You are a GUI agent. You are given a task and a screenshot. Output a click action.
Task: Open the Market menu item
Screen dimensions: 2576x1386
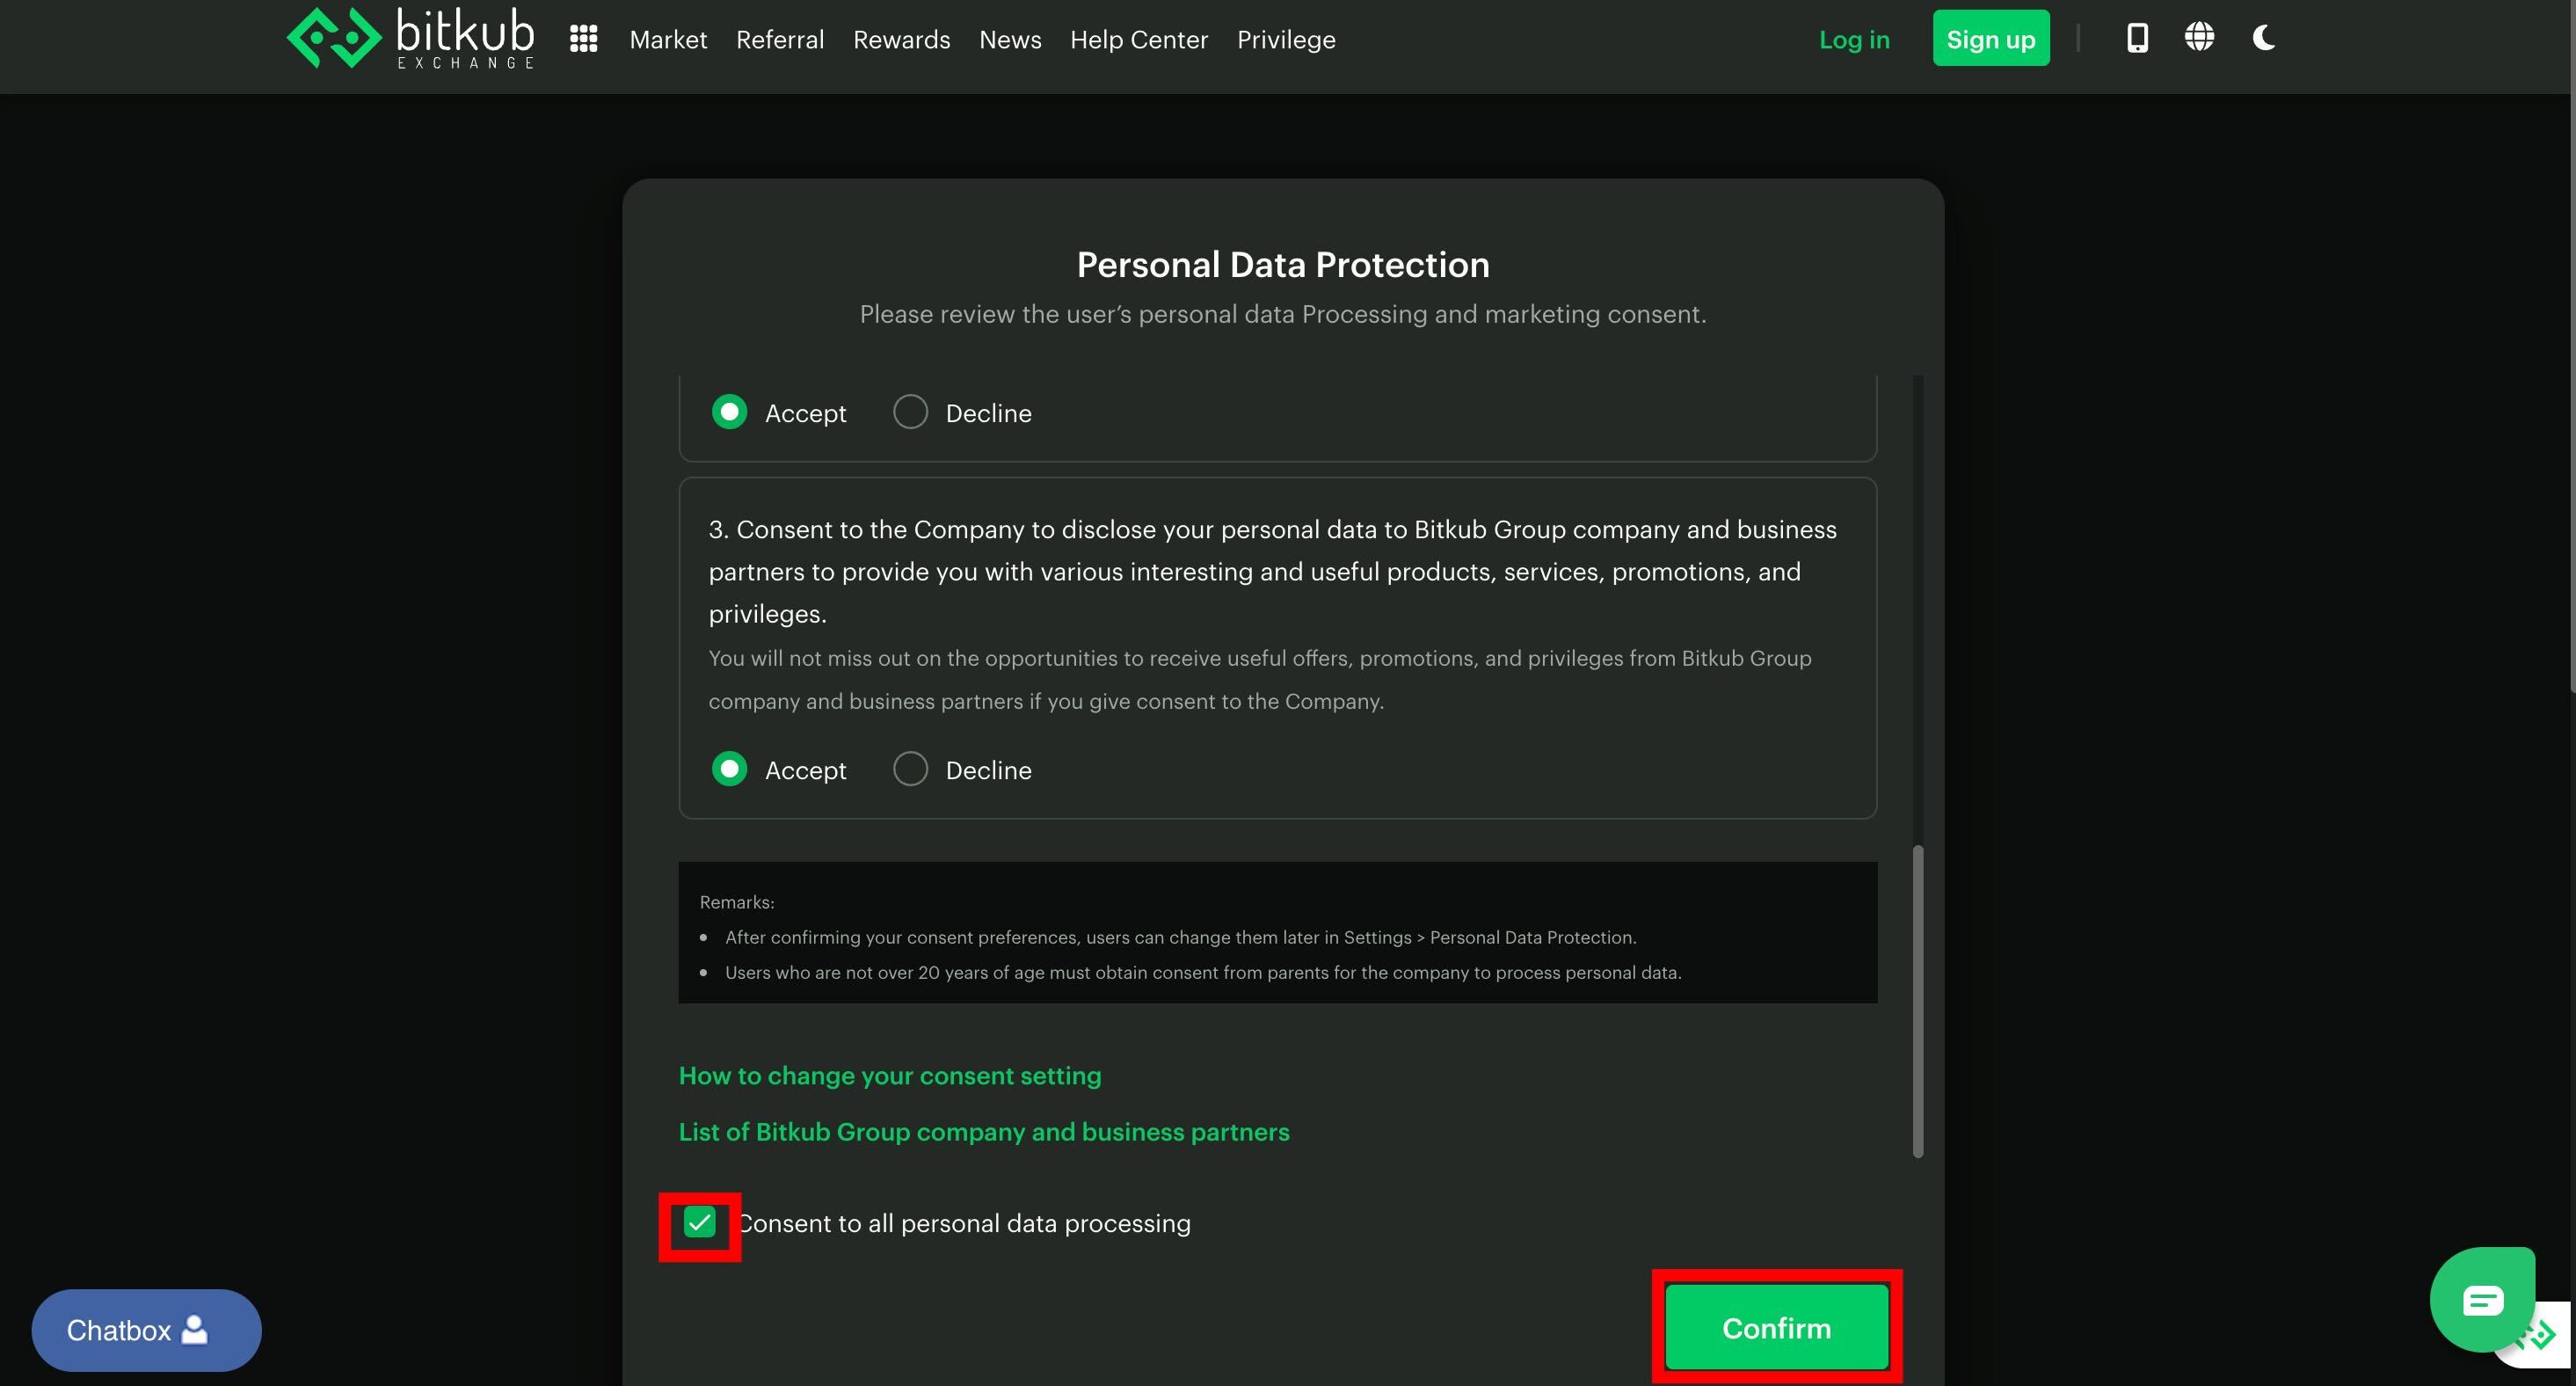coord(667,40)
